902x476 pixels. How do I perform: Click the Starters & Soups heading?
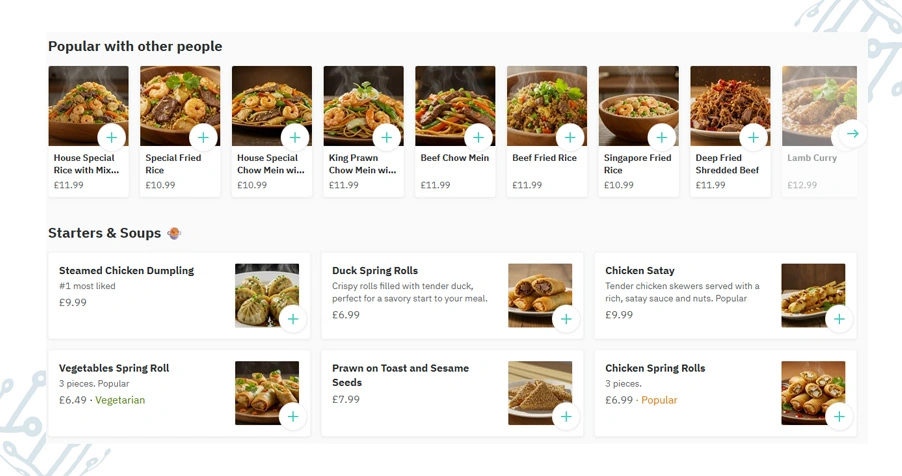point(104,233)
